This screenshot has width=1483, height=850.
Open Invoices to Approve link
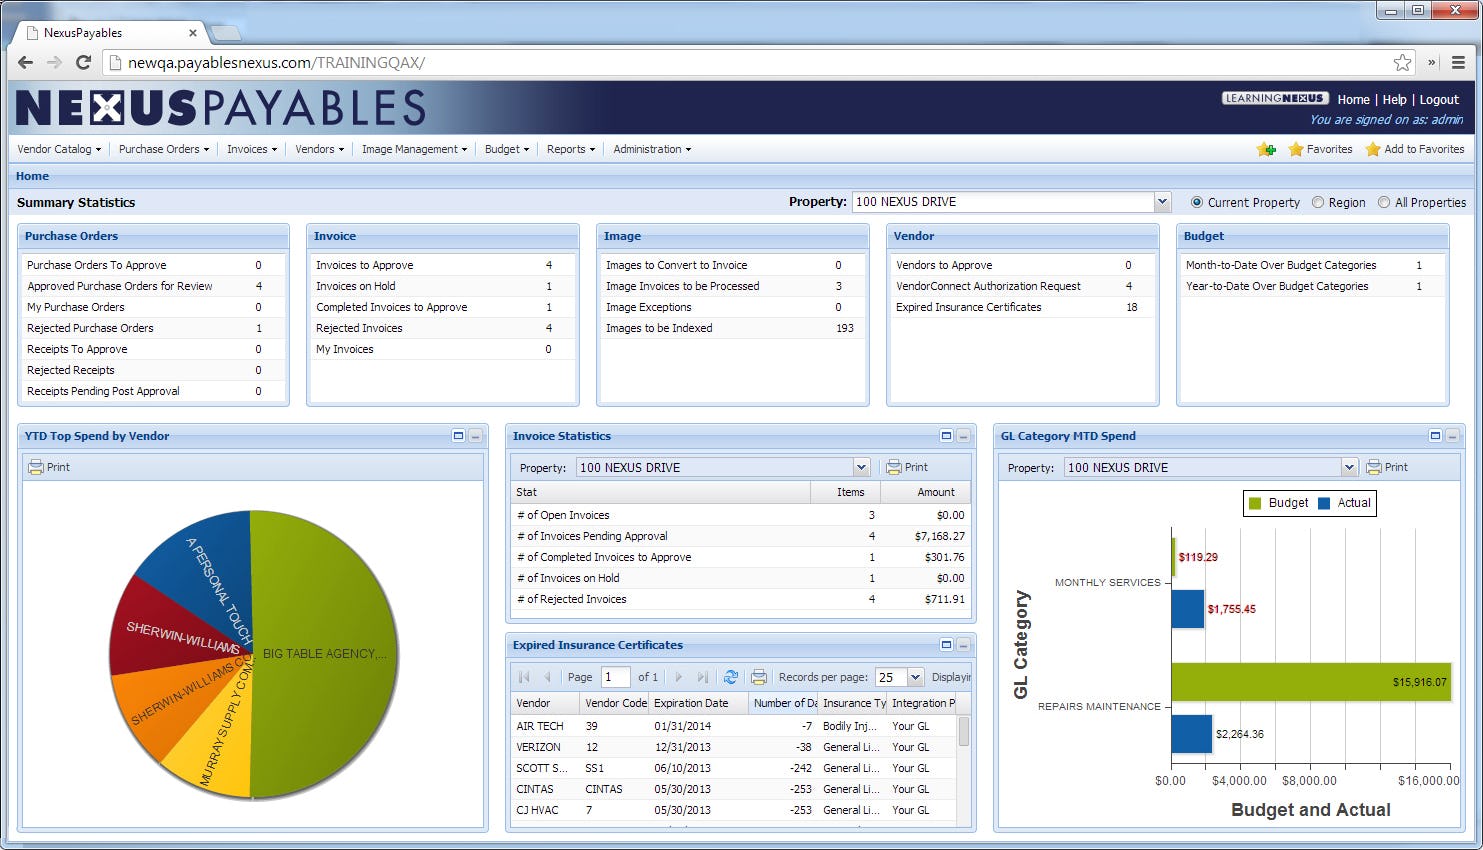tap(365, 265)
